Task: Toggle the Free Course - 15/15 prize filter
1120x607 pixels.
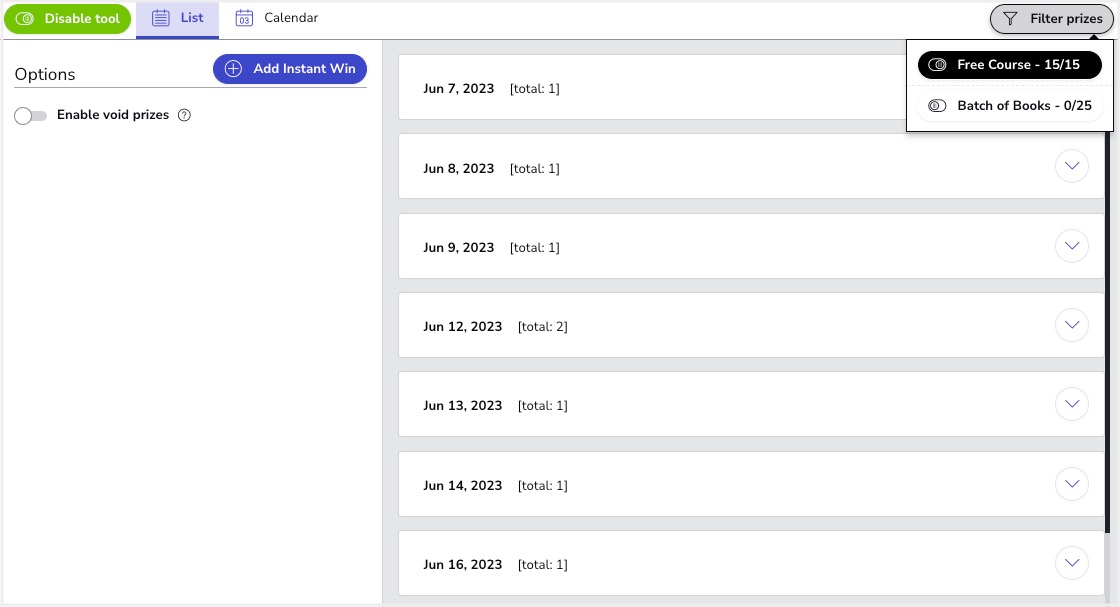Action: 1009,65
